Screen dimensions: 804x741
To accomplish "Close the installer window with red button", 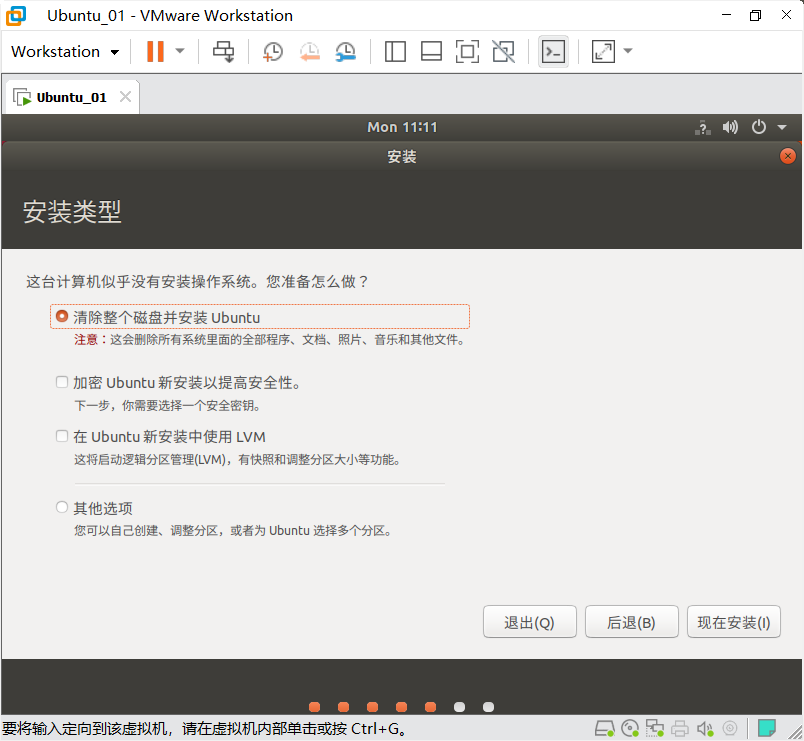I will click(788, 156).
